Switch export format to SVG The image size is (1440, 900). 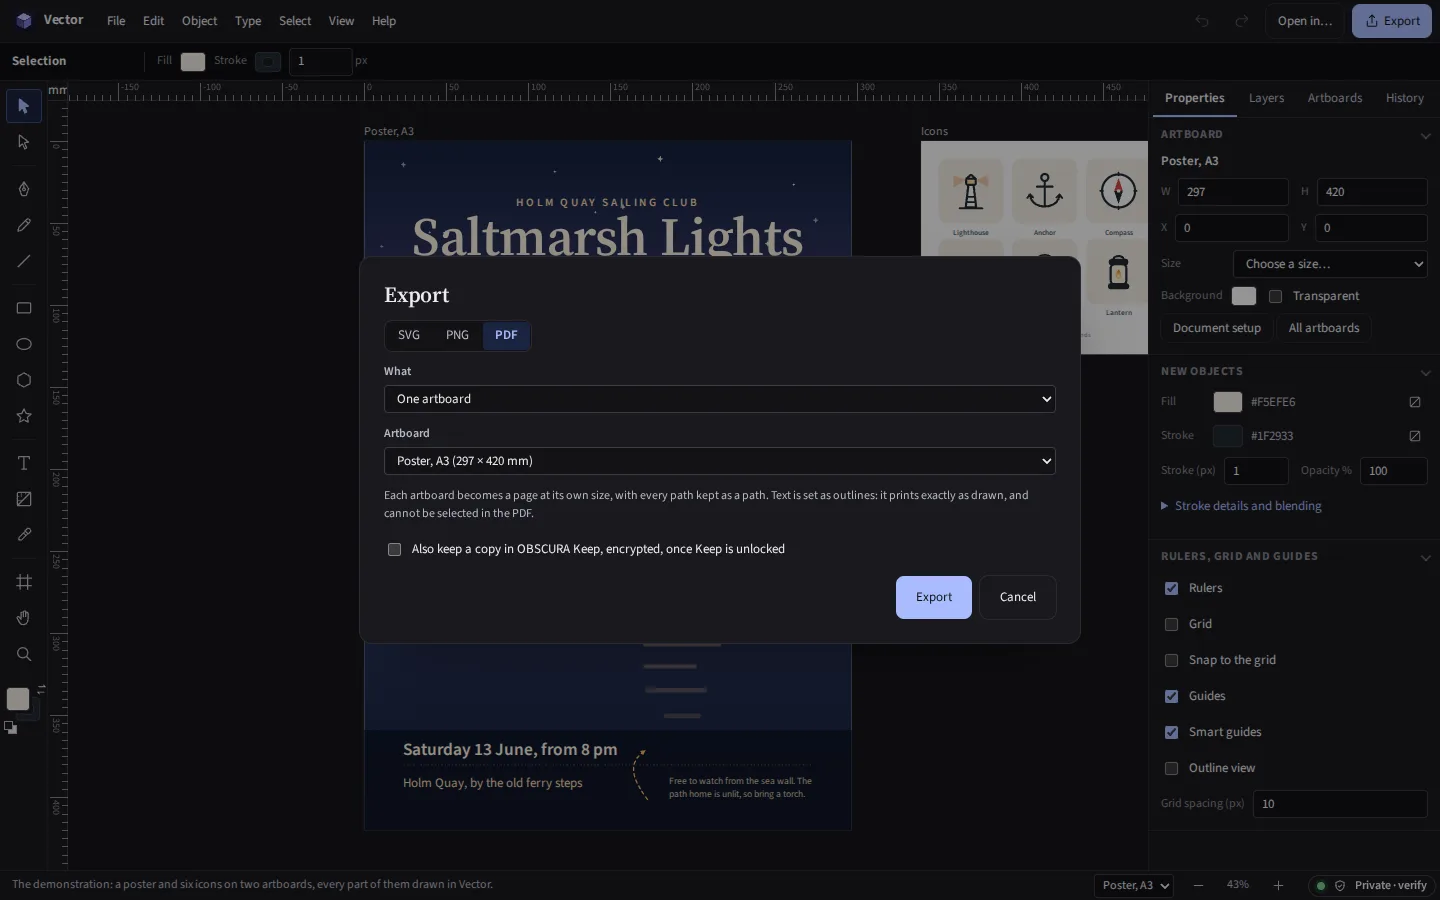coord(409,335)
